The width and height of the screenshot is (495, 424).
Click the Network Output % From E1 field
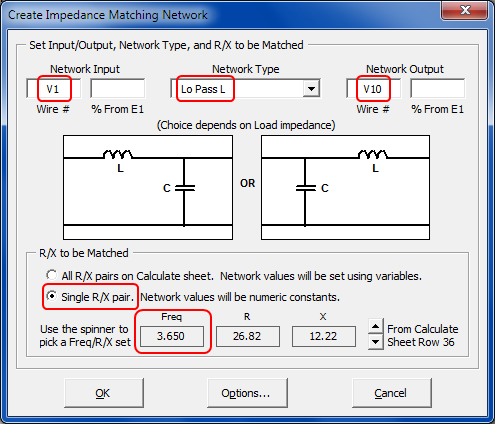437,89
